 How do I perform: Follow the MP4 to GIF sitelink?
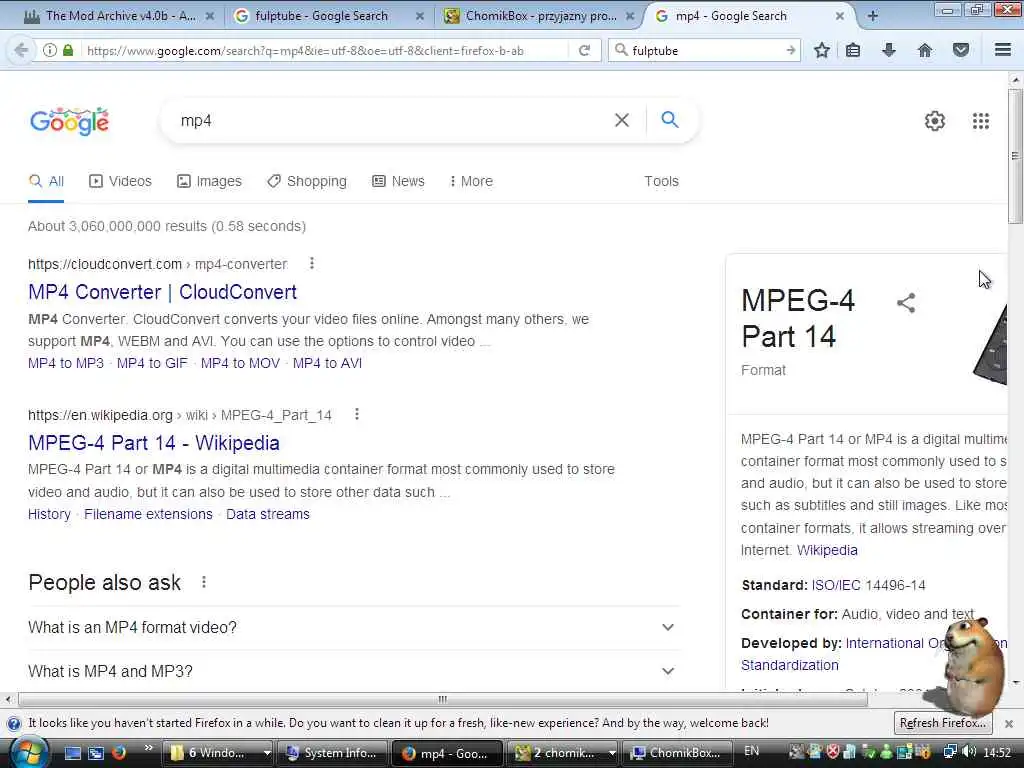point(152,363)
